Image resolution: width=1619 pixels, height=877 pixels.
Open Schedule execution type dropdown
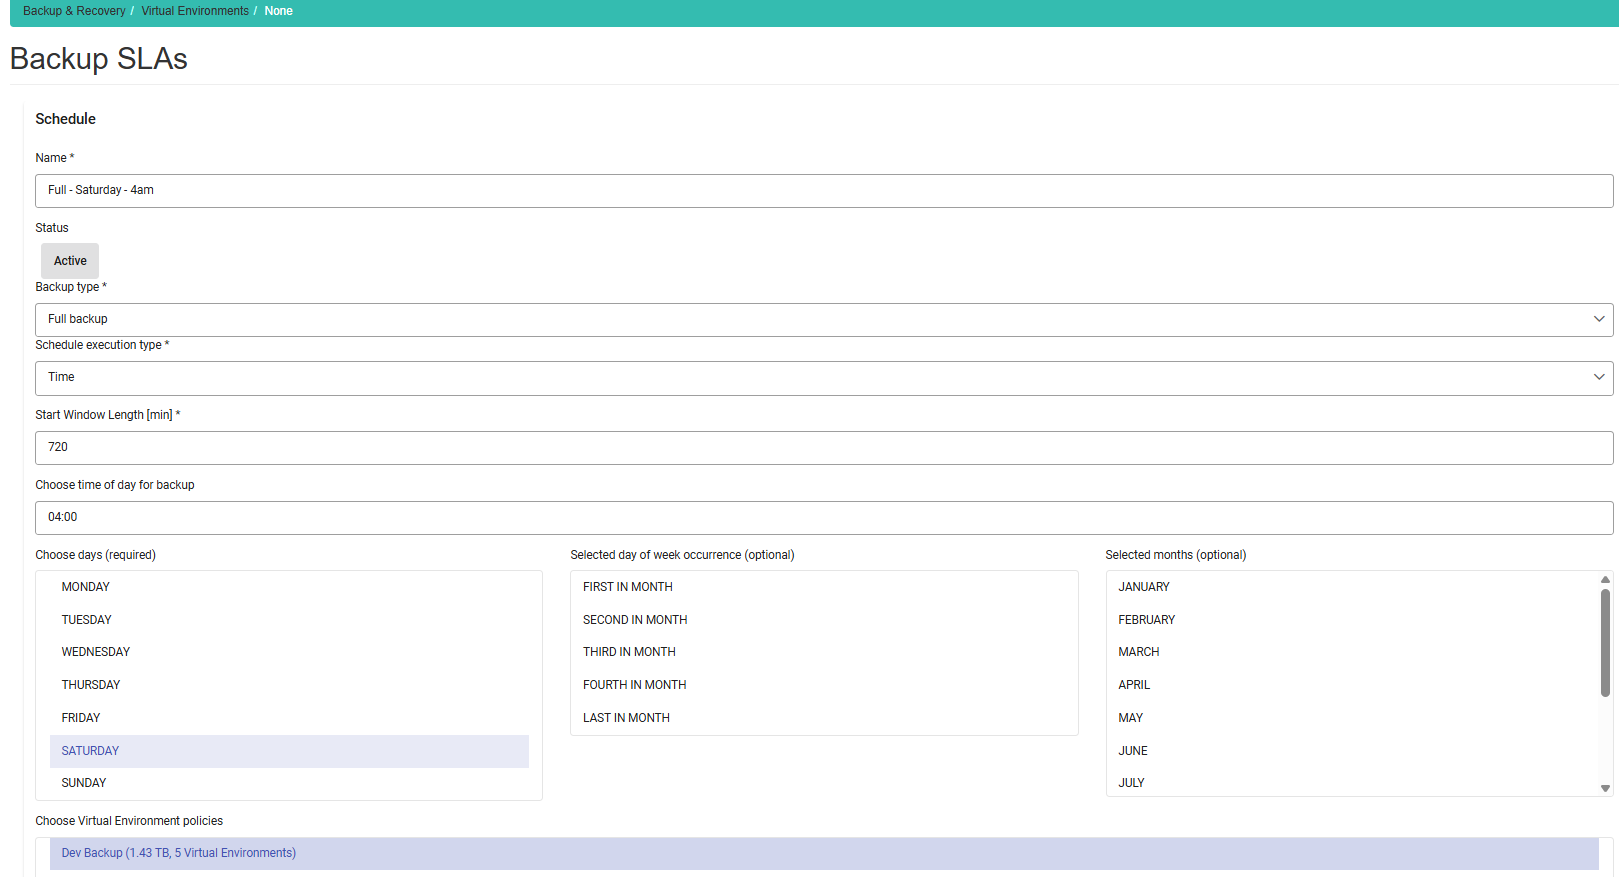click(x=824, y=378)
